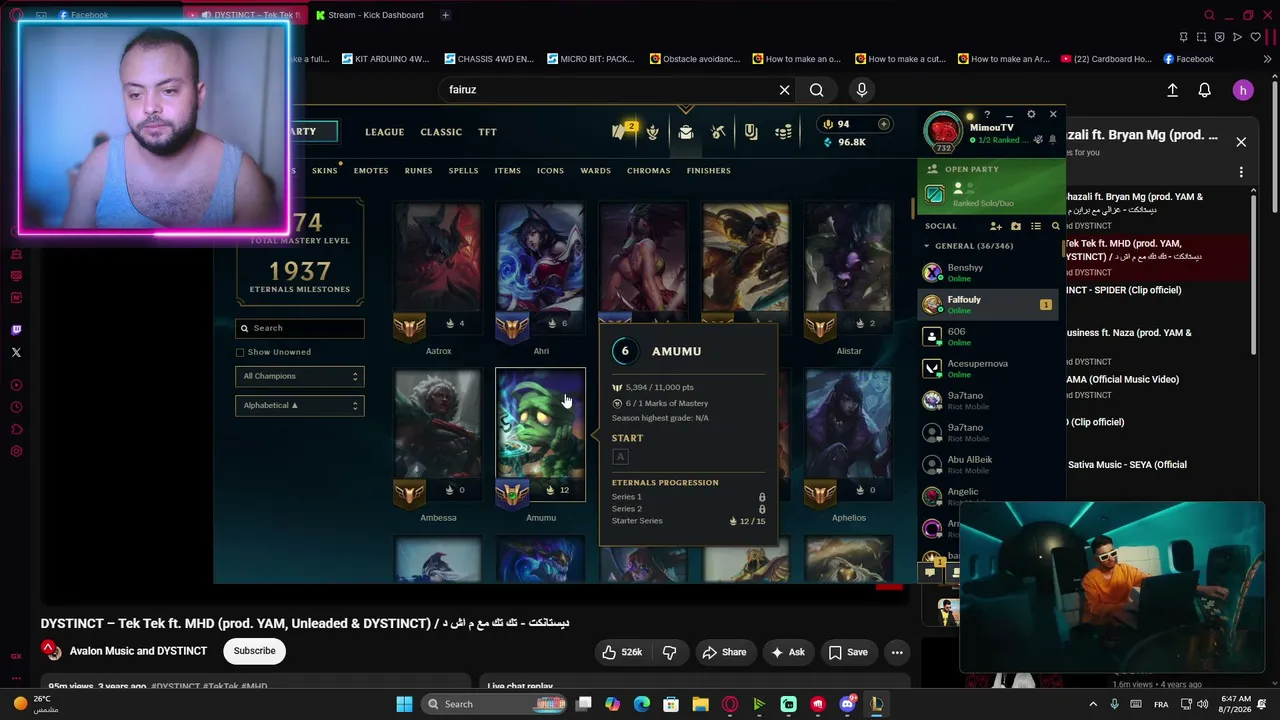Open the League tab in client navigation
This screenshot has width=1280, height=720.
[385, 132]
